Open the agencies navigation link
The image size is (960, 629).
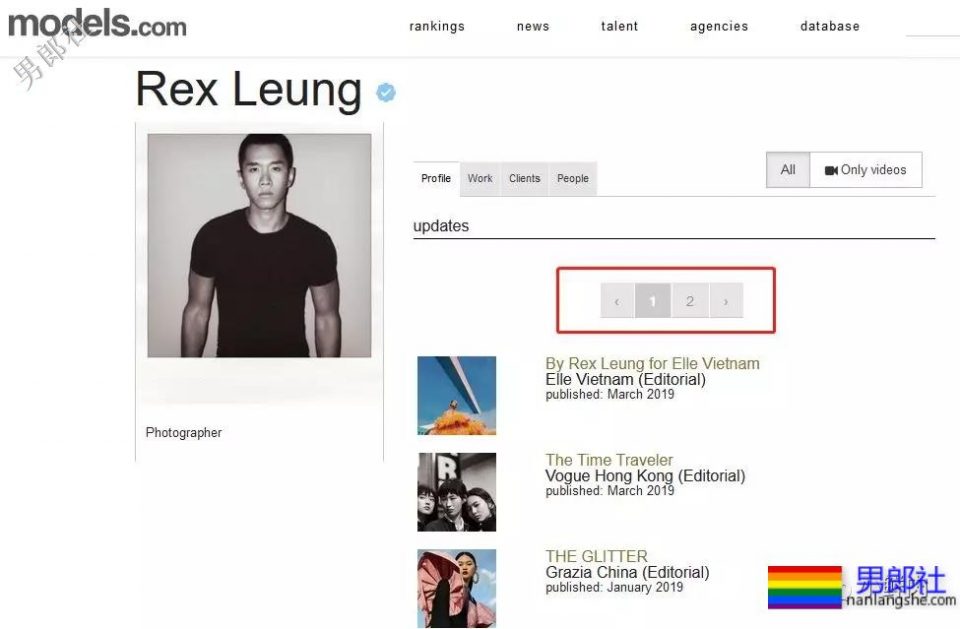click(x=719, y=26)
